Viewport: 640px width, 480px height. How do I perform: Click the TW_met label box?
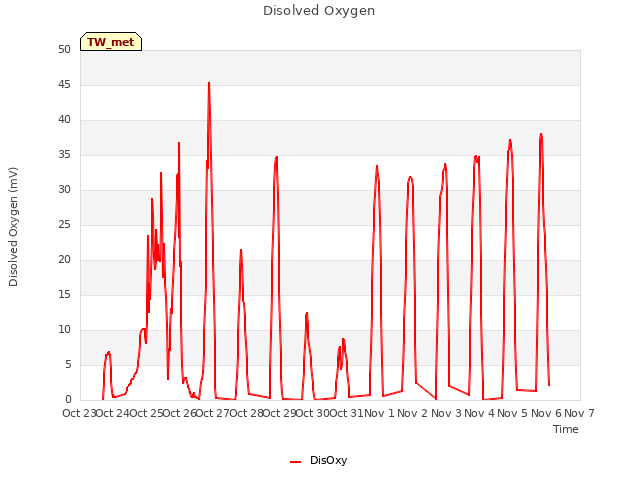111,42
